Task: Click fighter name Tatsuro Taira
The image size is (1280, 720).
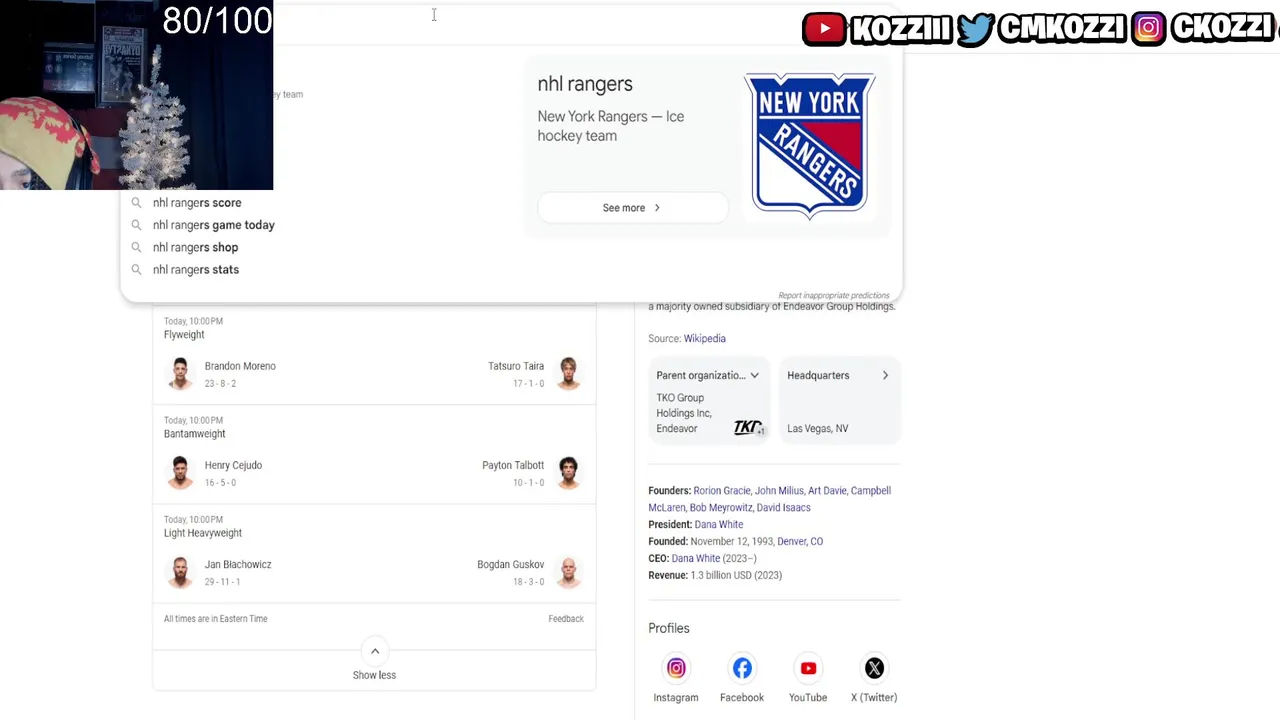Action: point(516,366)
